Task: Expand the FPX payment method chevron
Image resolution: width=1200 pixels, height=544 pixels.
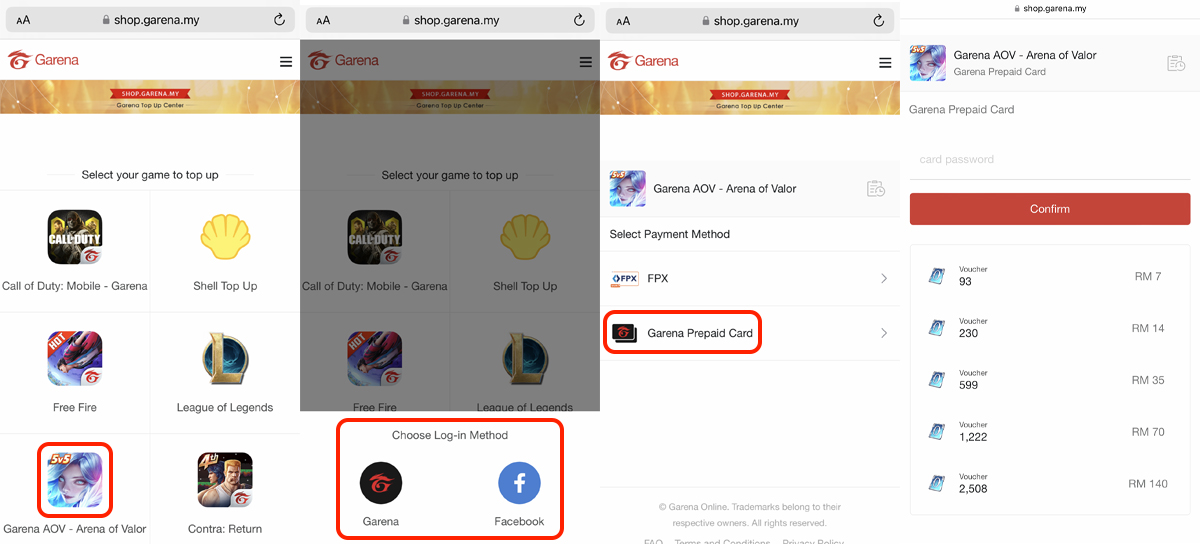Action: tap(884, 279)
